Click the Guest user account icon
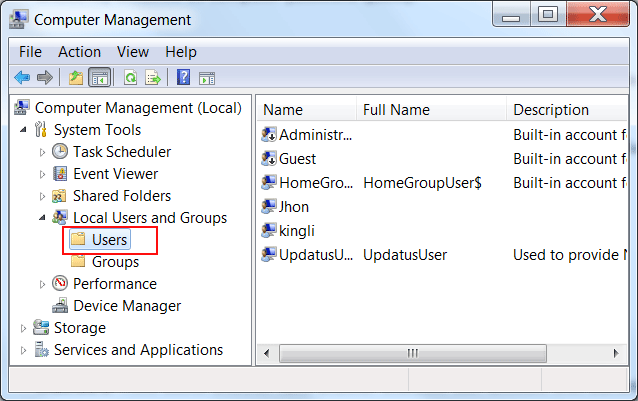638x401 pixels. click(x=269, y=159)
